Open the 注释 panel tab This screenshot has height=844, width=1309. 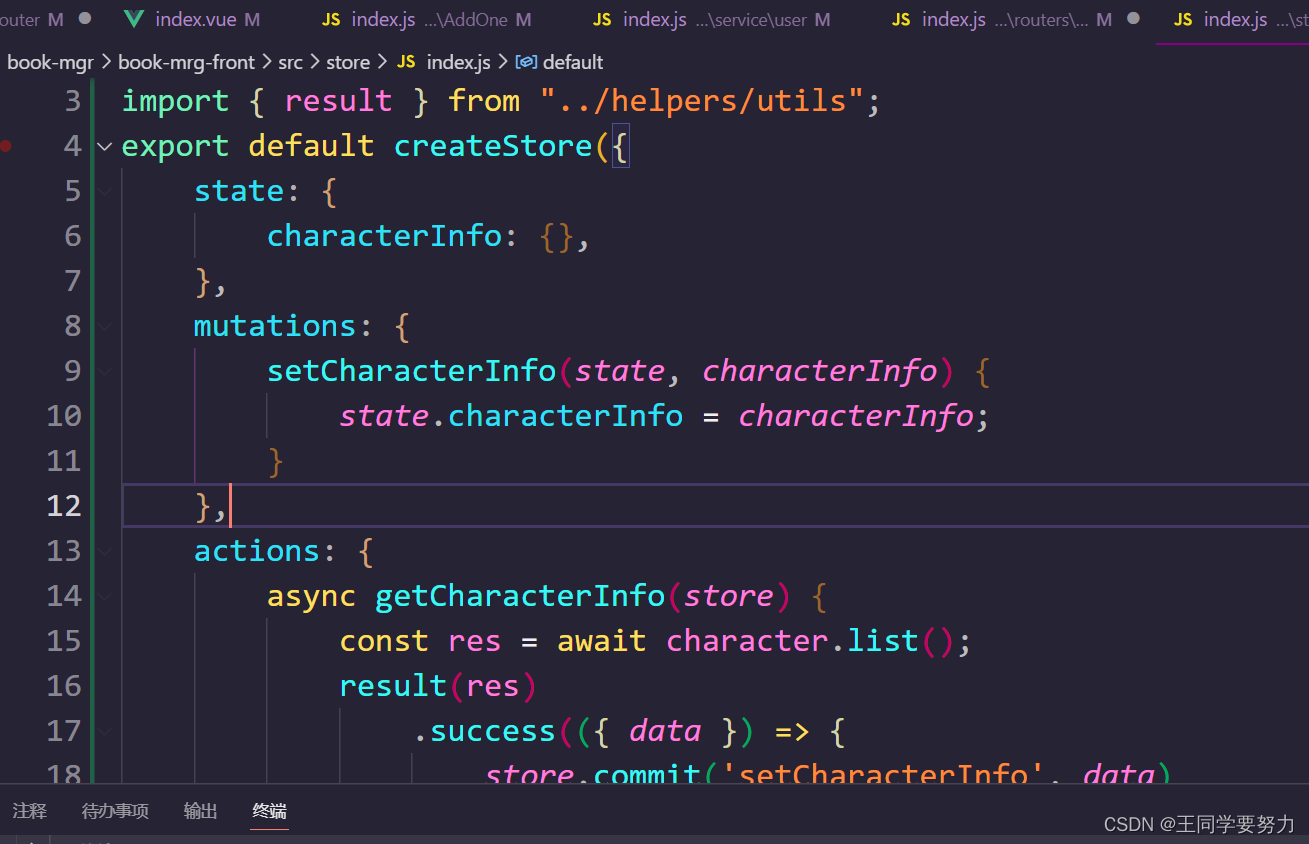(30, 811)
